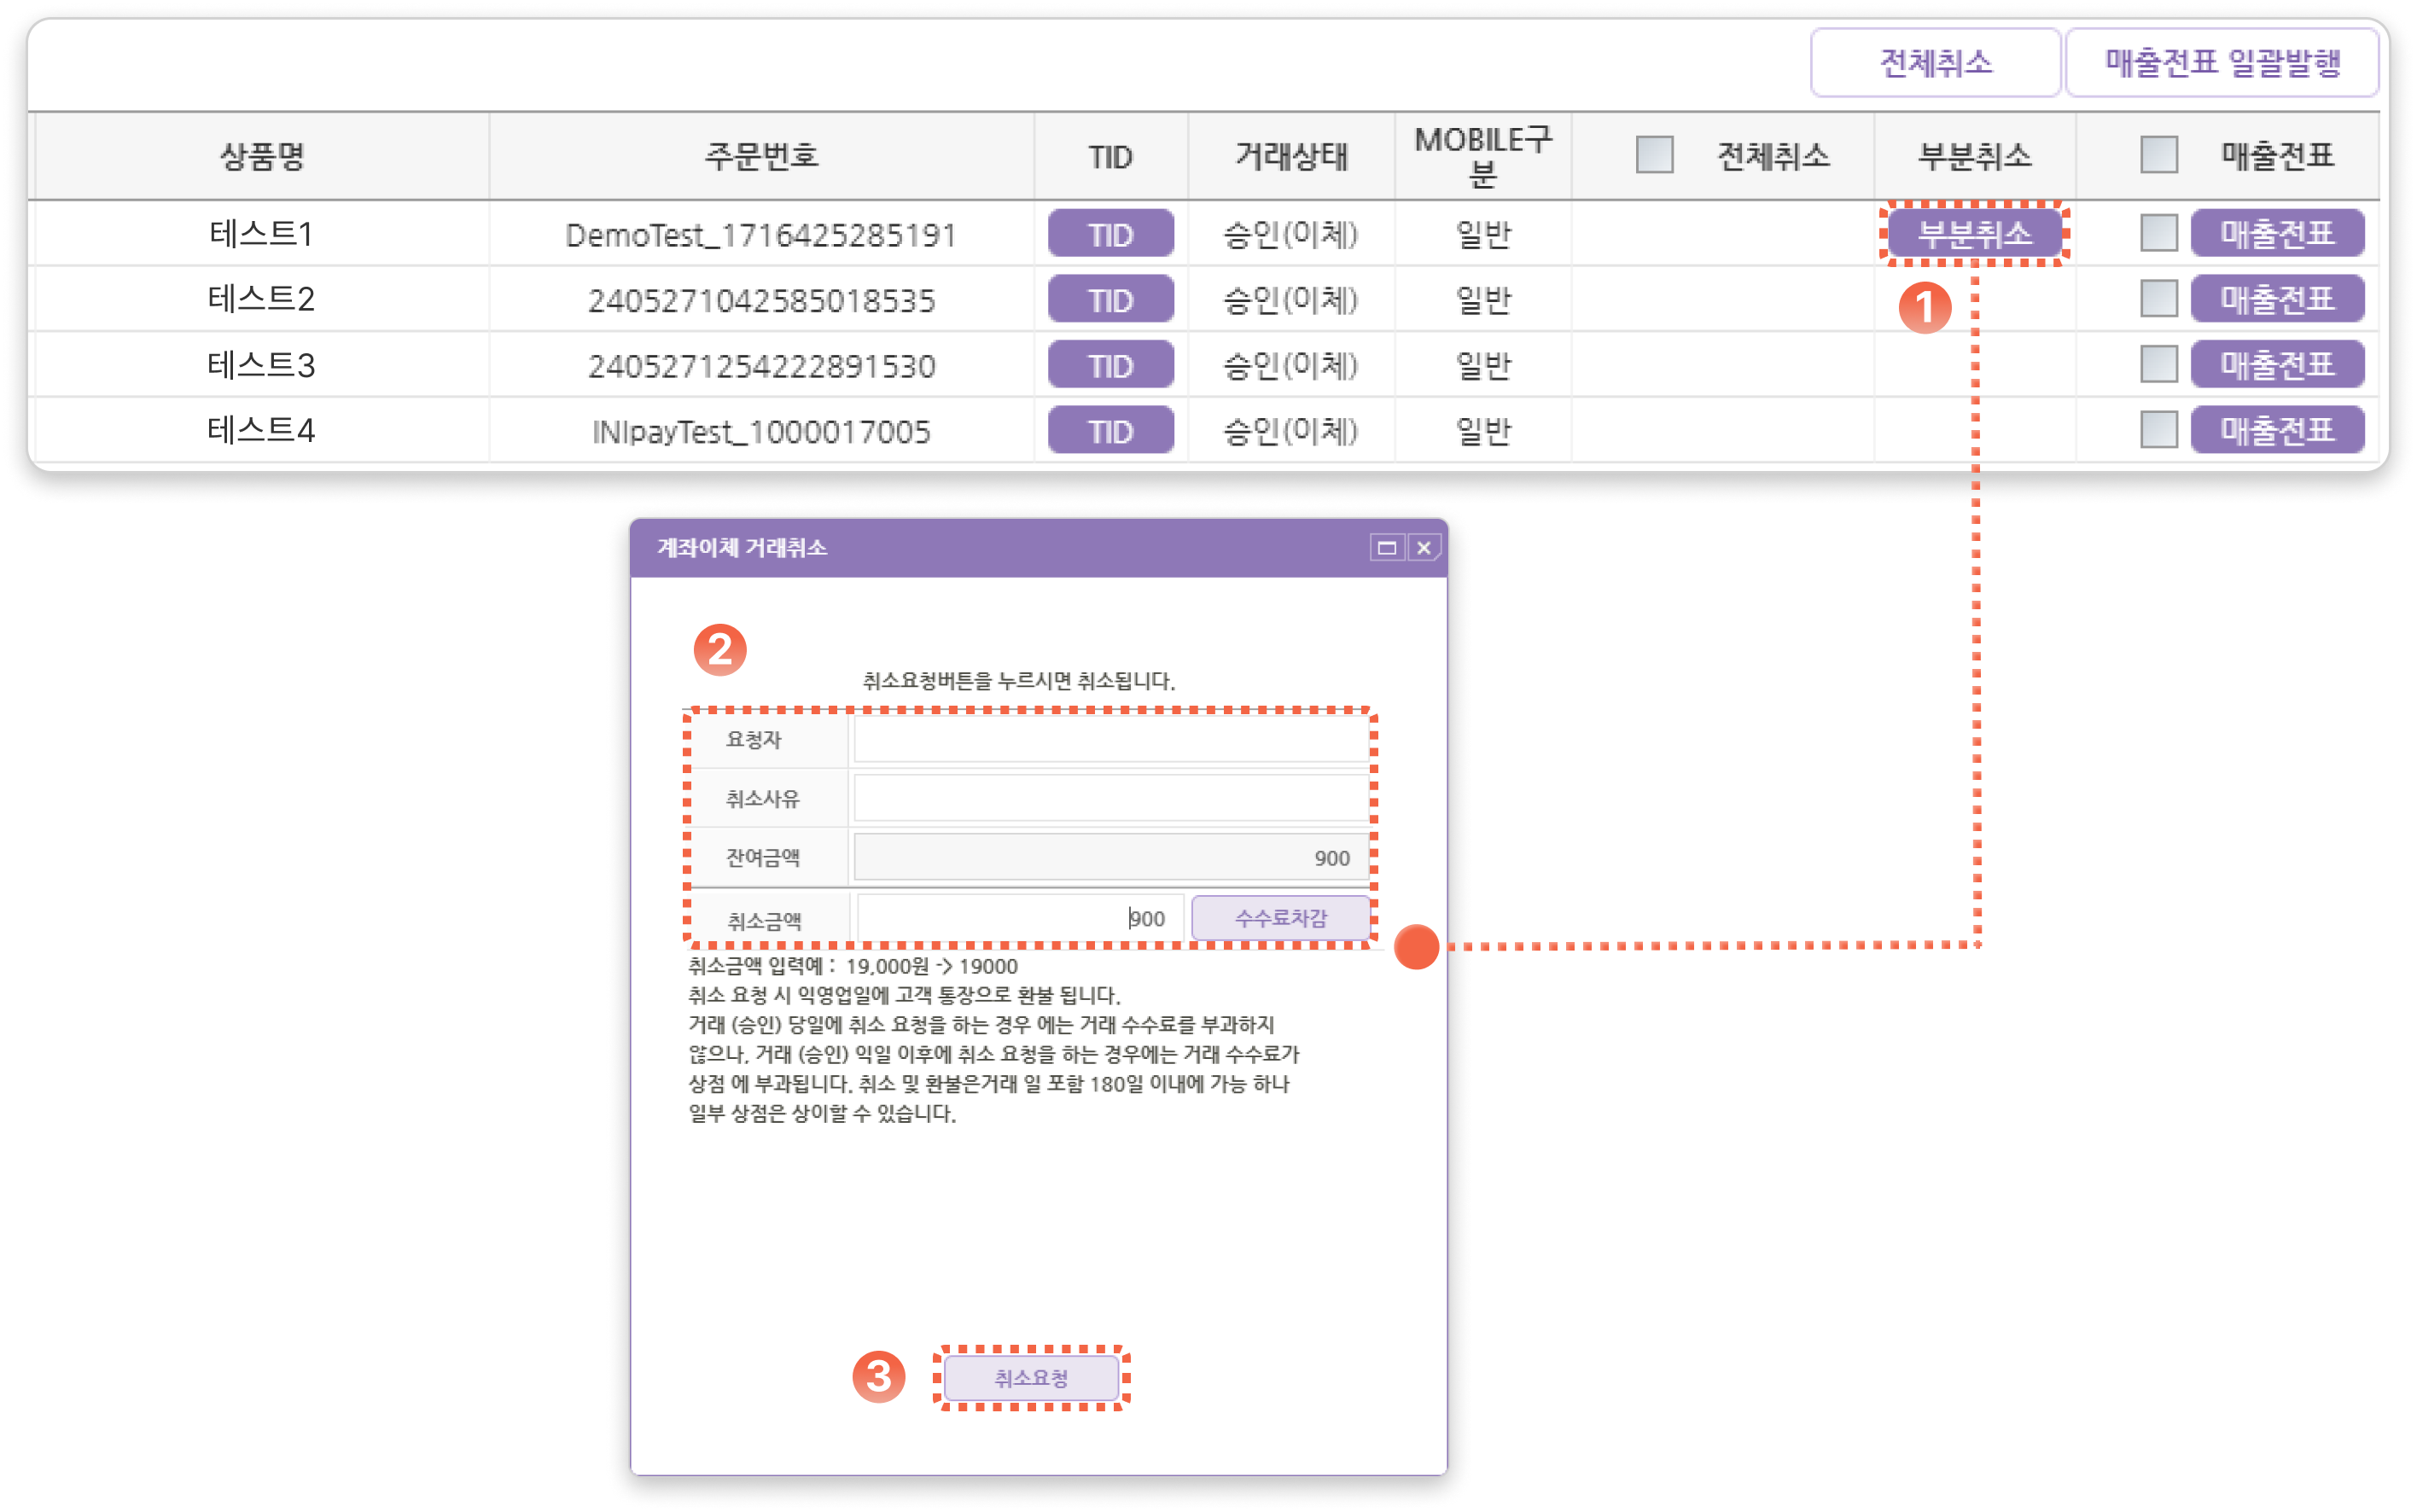Screen dimensions: 2417x1512
Task: Click product name 테스트3
Action: pyautogui.click(x=261, y=365)
